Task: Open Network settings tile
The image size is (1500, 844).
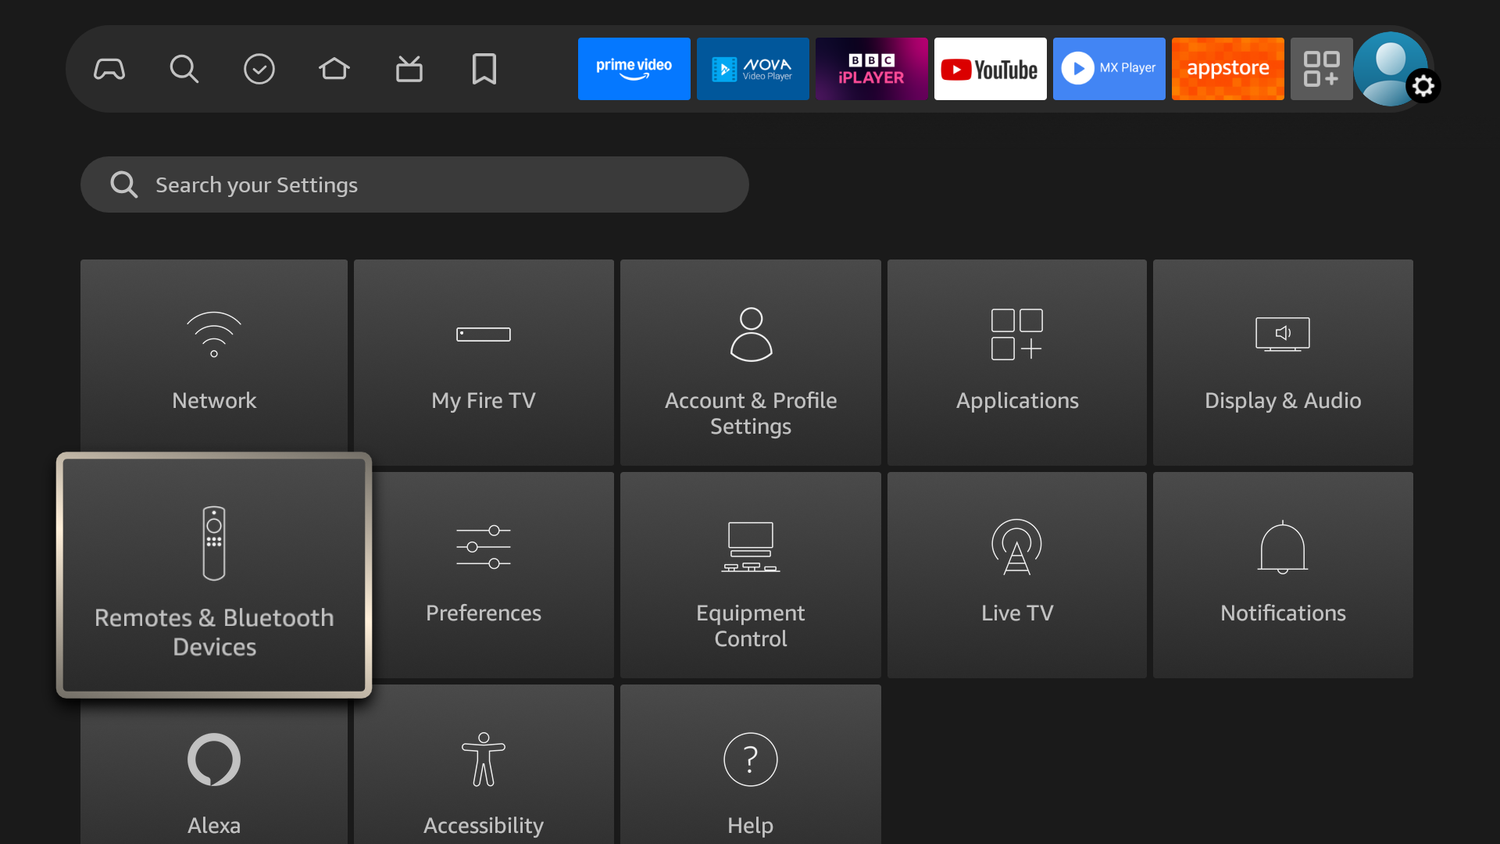Action: coord(214,357)
